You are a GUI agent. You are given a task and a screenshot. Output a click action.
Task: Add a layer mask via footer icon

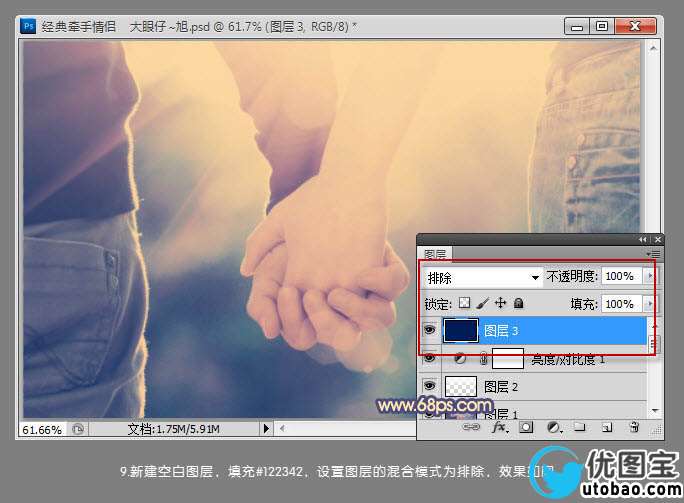coord(526,427)
